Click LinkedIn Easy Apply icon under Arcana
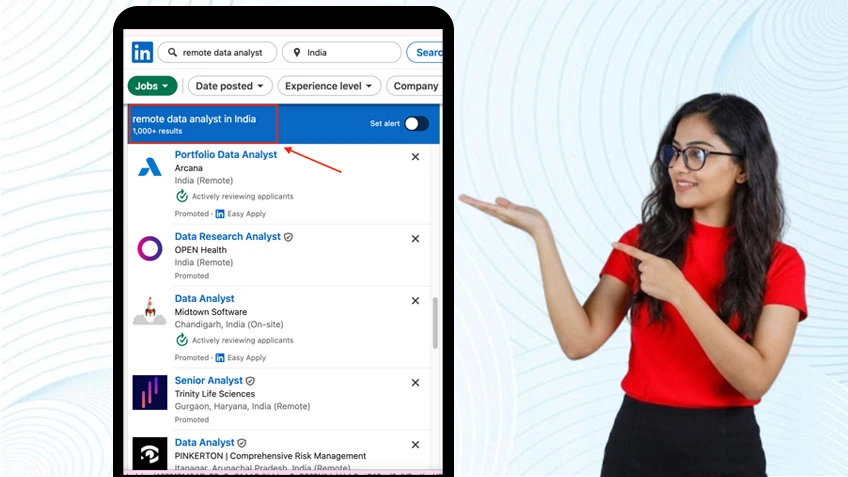 (x=220, y=214)
